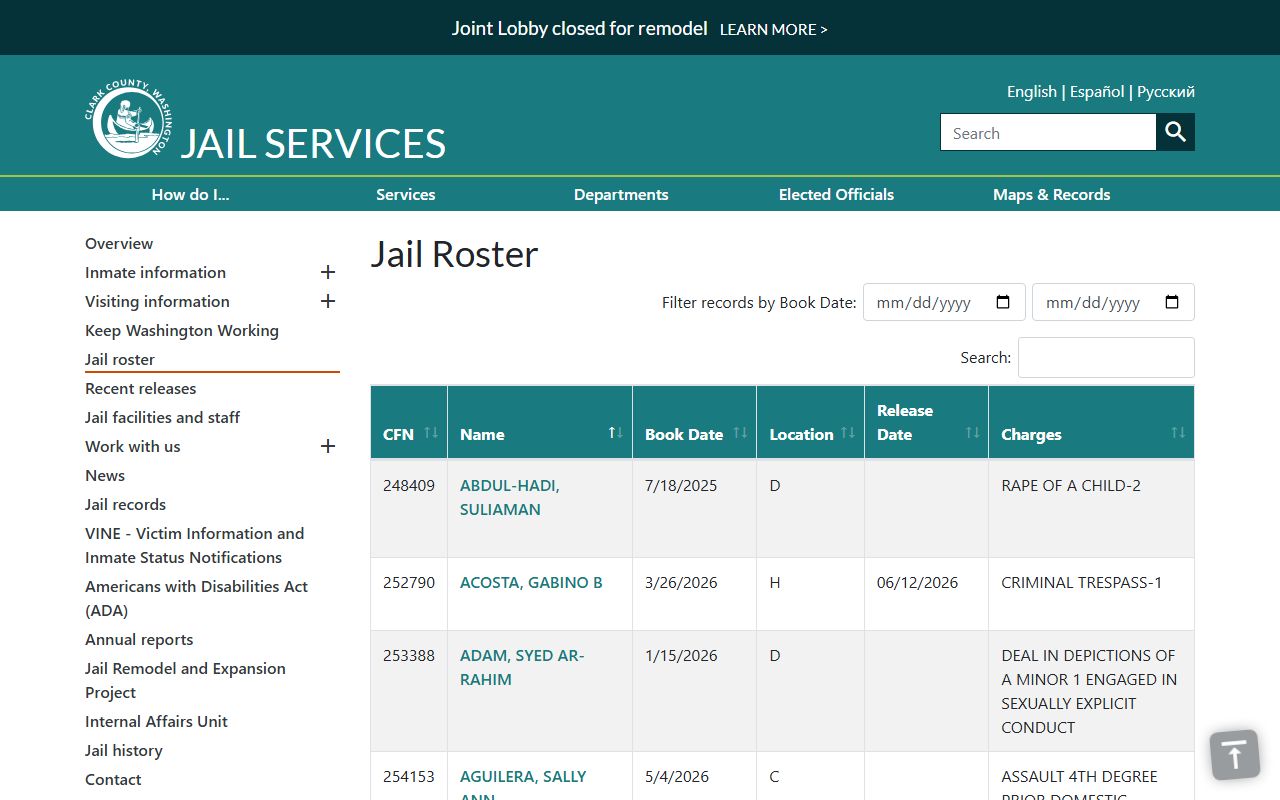This screenshot has width=1280, height=800.
Task: Sort table by Location column arrows
Action: click(x=848, y=433)
